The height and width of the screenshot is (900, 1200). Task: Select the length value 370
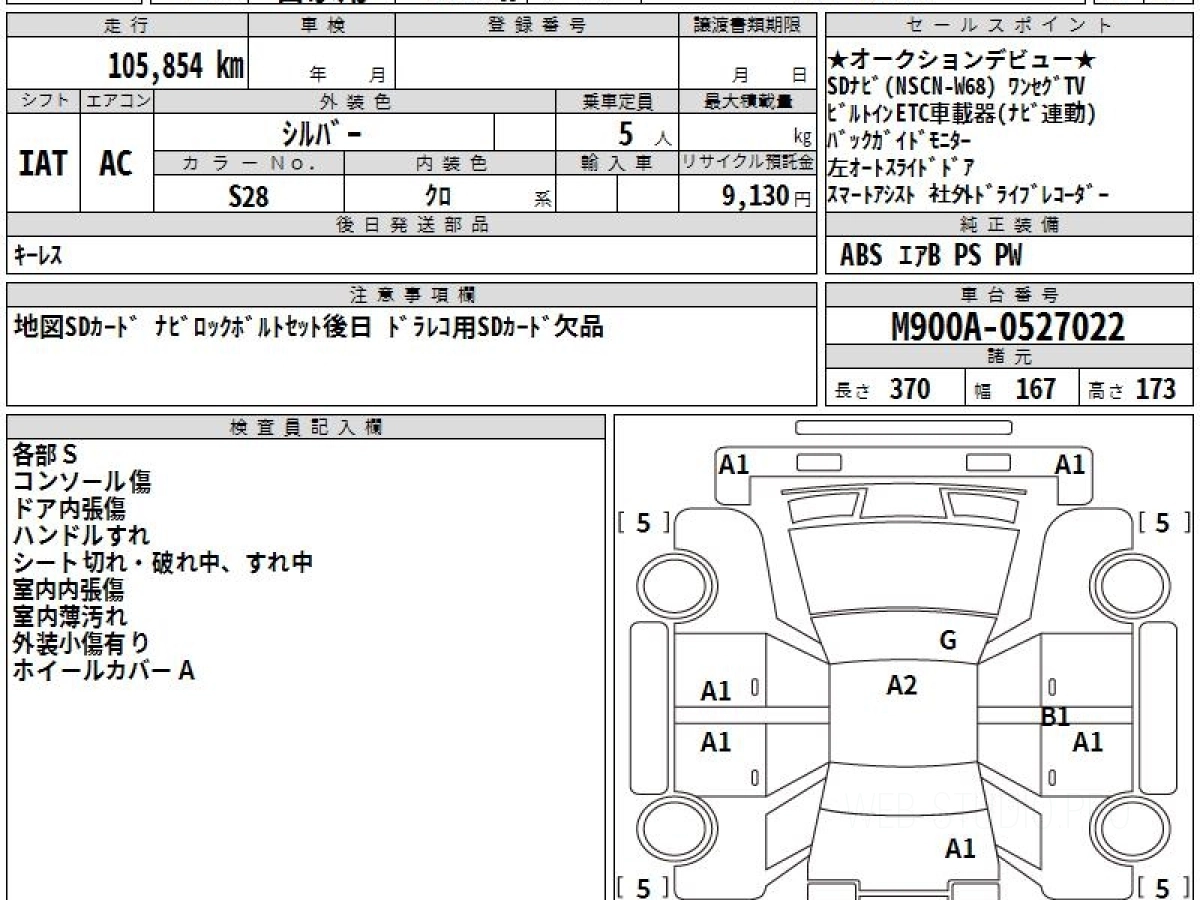pos(910,389)
